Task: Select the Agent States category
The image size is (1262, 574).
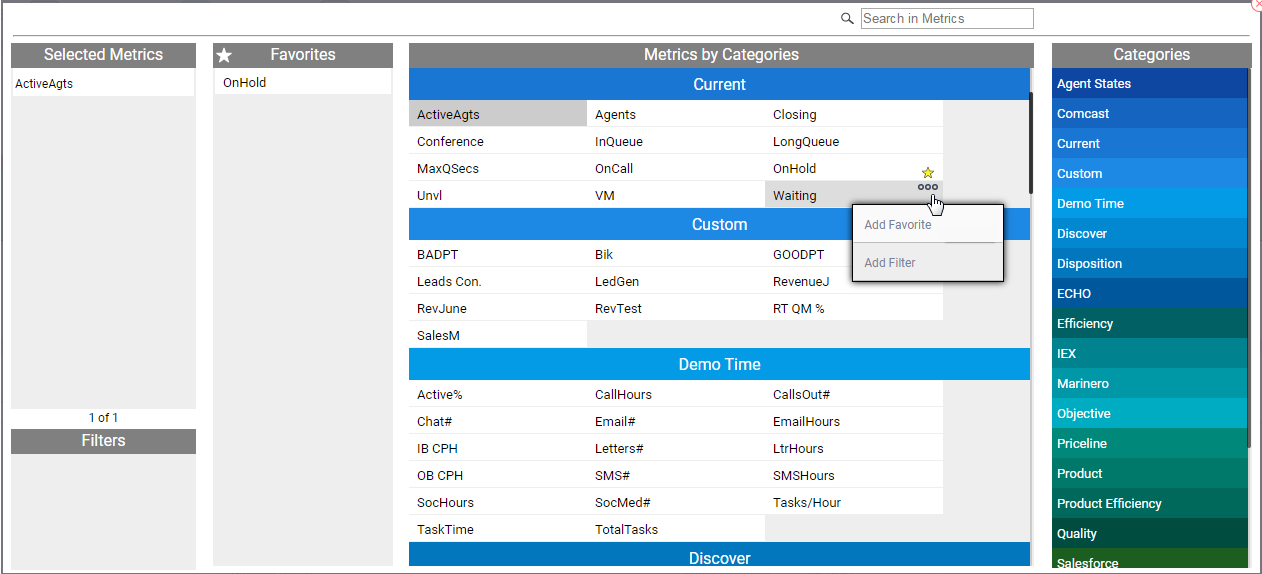Action: (x=1150, y=83)
